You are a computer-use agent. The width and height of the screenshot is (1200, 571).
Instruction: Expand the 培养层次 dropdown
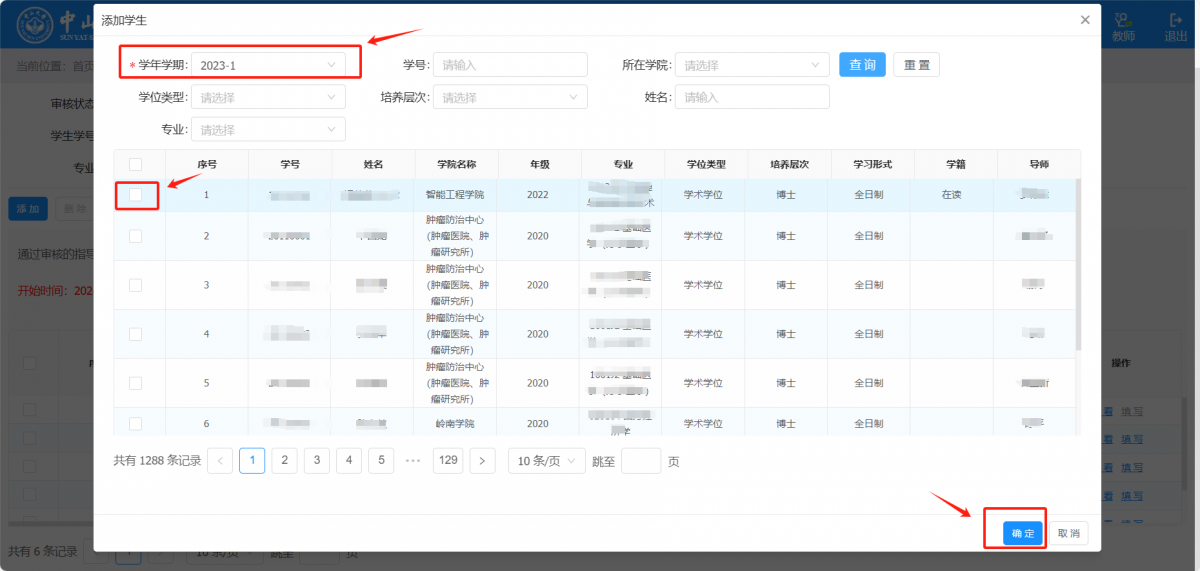point(510,97)
